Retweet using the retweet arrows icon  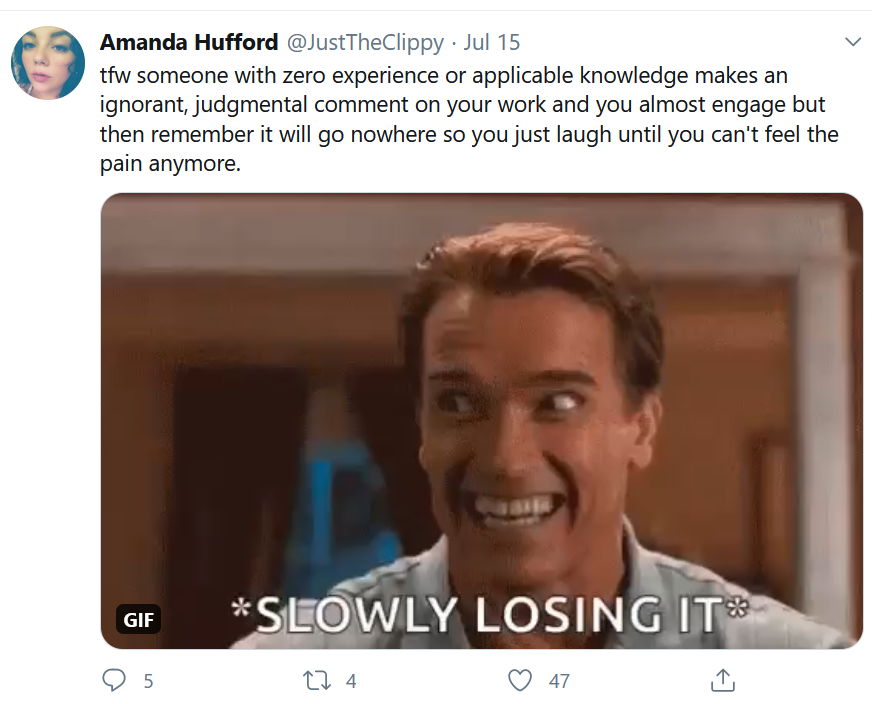click(x=316, y=680)
